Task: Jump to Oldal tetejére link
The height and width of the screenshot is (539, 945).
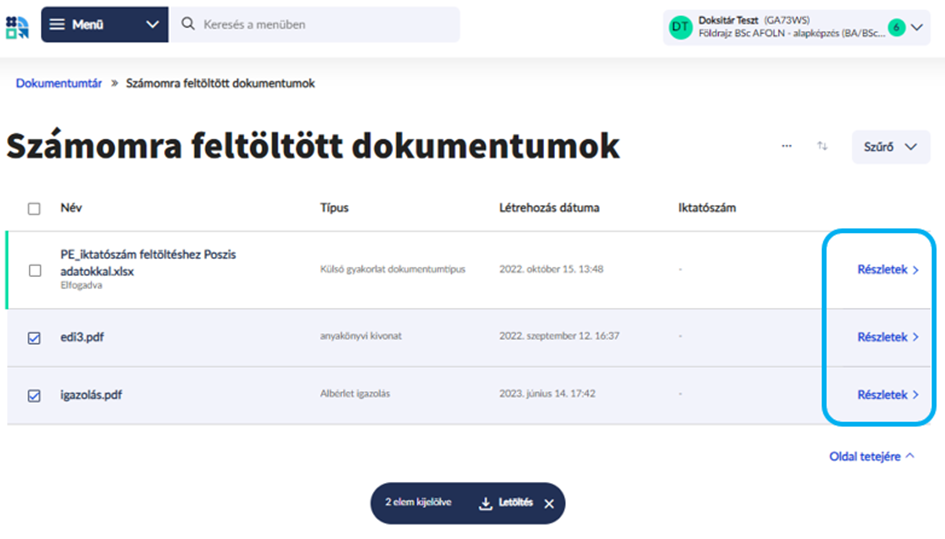Action: tap(871, 456)
